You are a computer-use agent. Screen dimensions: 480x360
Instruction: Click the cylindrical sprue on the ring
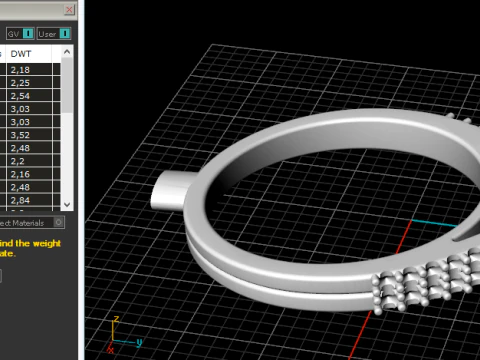pyautogui.click(x=172, y=190)
